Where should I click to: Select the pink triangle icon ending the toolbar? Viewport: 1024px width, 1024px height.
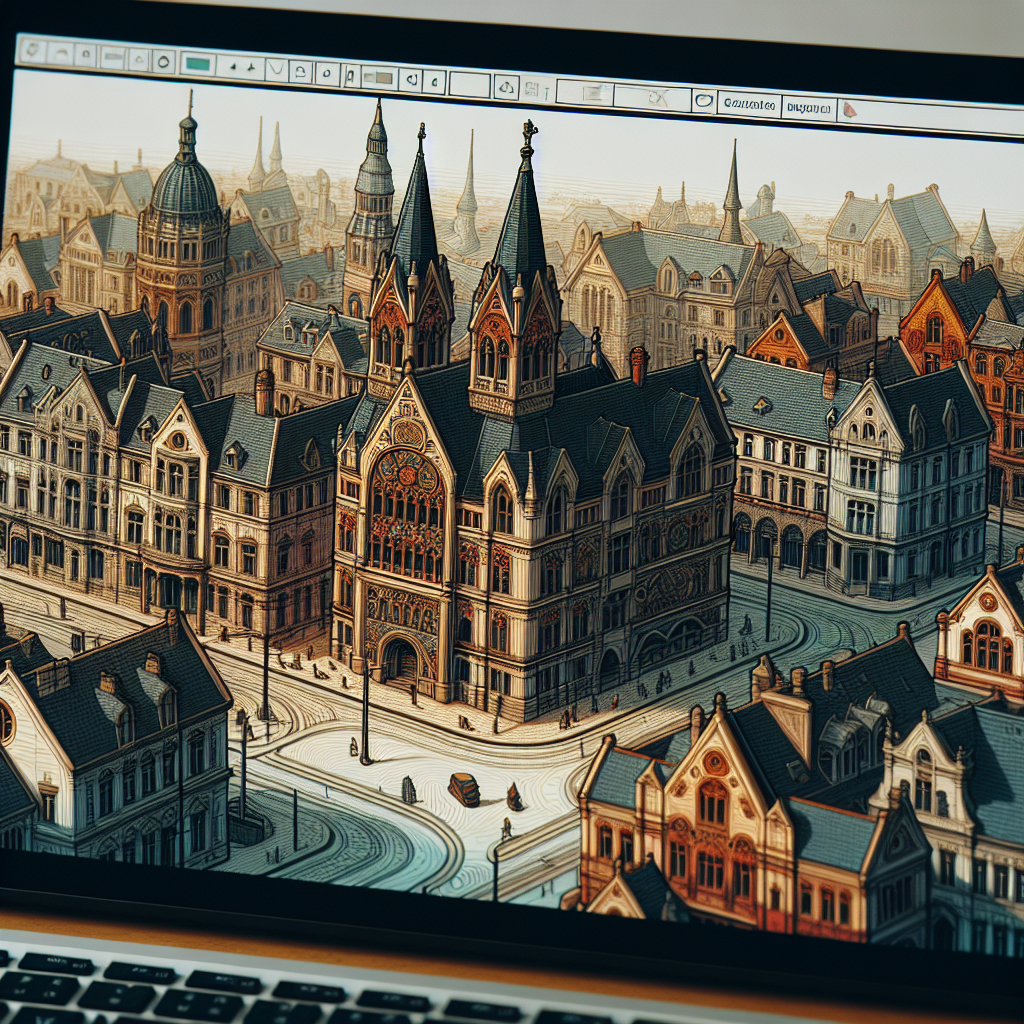[x=848, y=110]
